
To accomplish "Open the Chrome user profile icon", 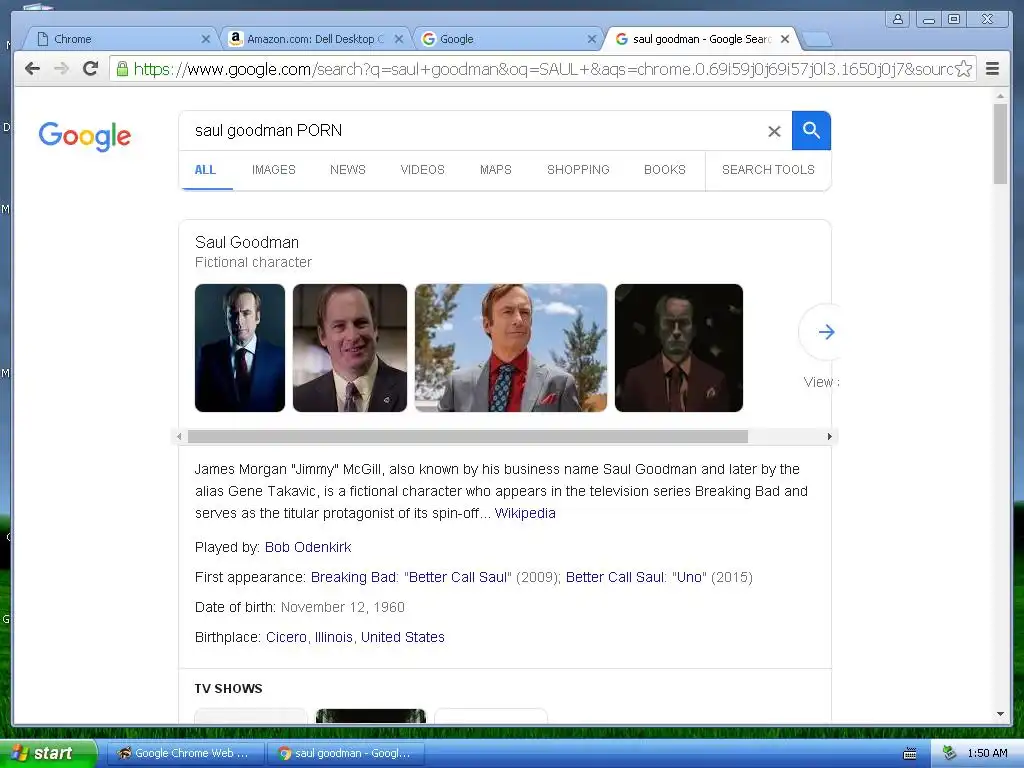I will pos(898,19).
